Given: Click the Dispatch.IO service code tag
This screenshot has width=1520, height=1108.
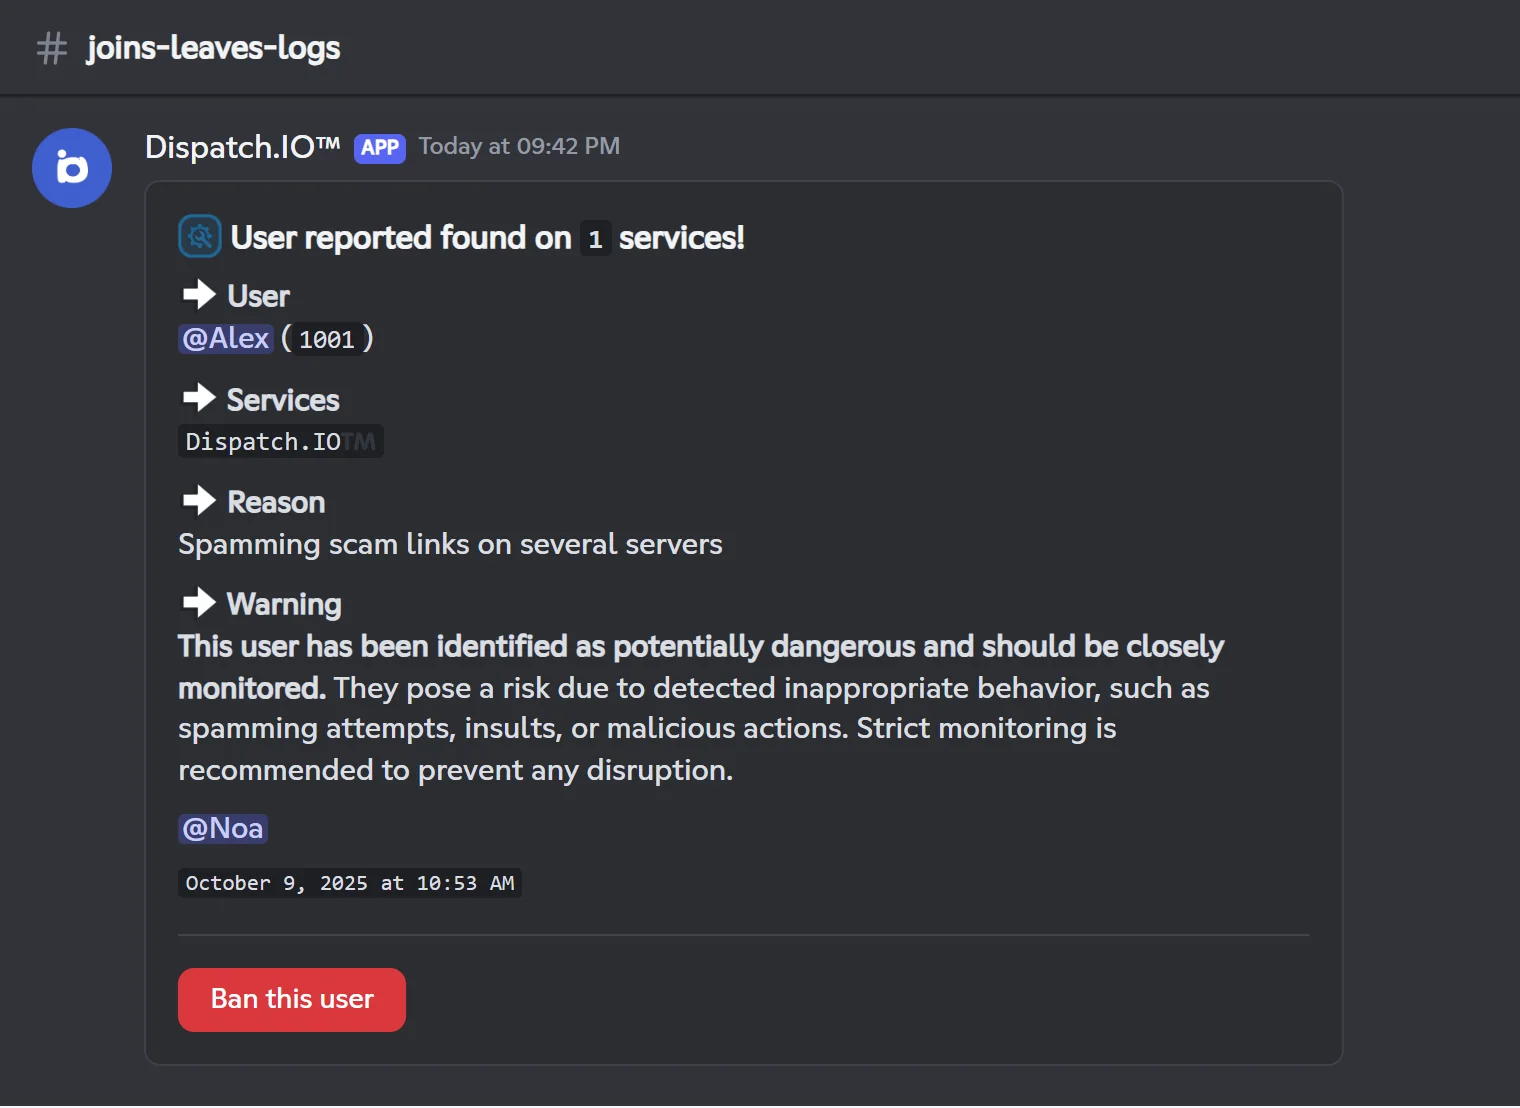Looking at the screenshot, I should pyautogui.click(x=281, y=442).
